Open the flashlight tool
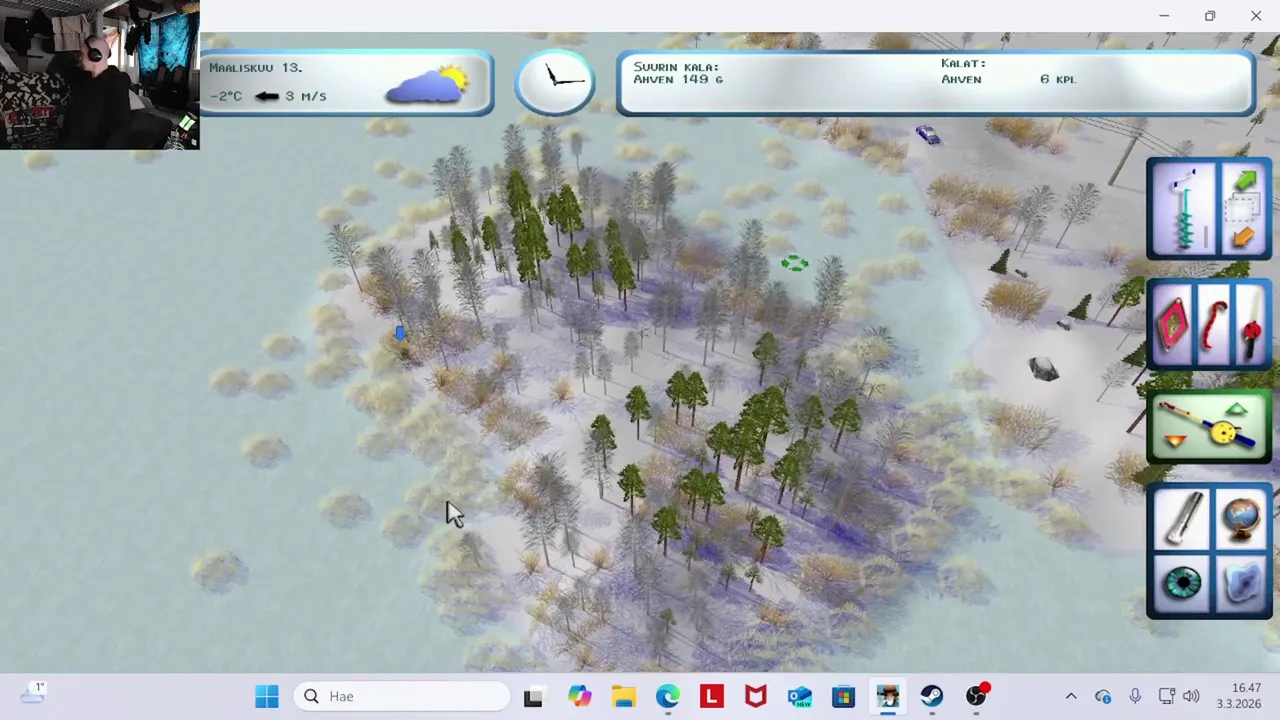The image size is (1280, 720). pos(1183,521)
